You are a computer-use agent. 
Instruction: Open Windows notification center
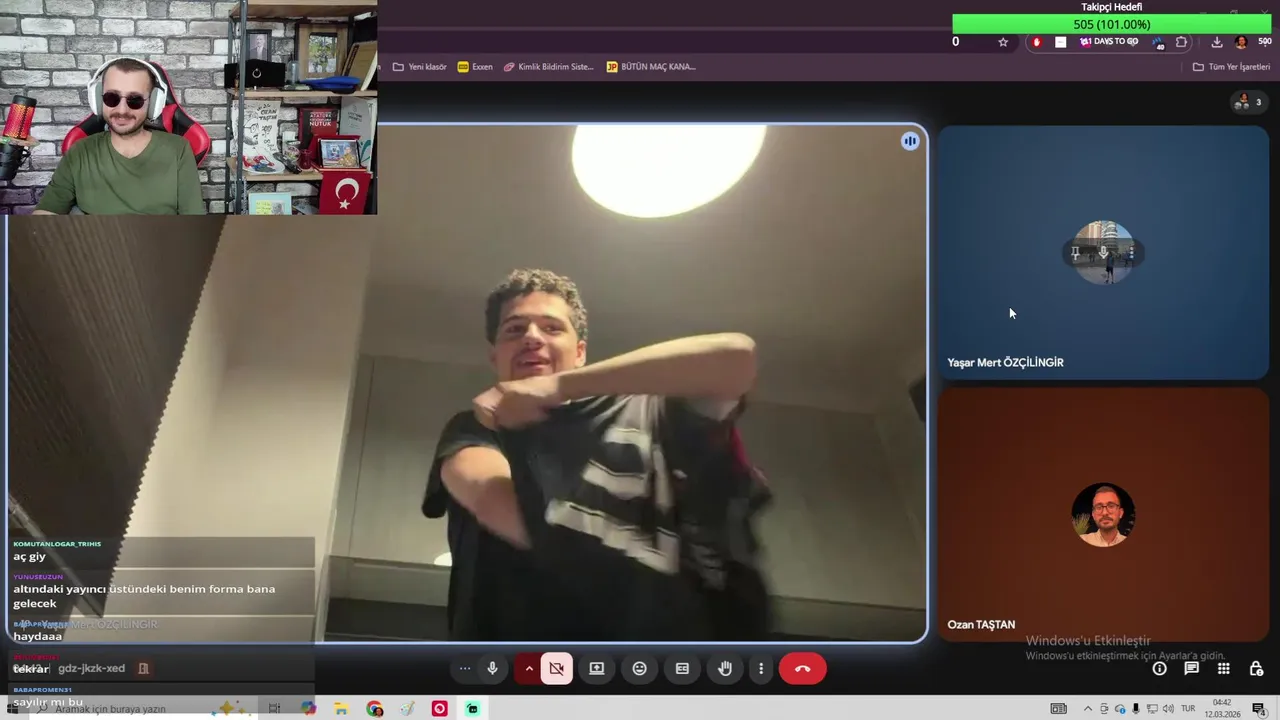[x=1259, y=709]
